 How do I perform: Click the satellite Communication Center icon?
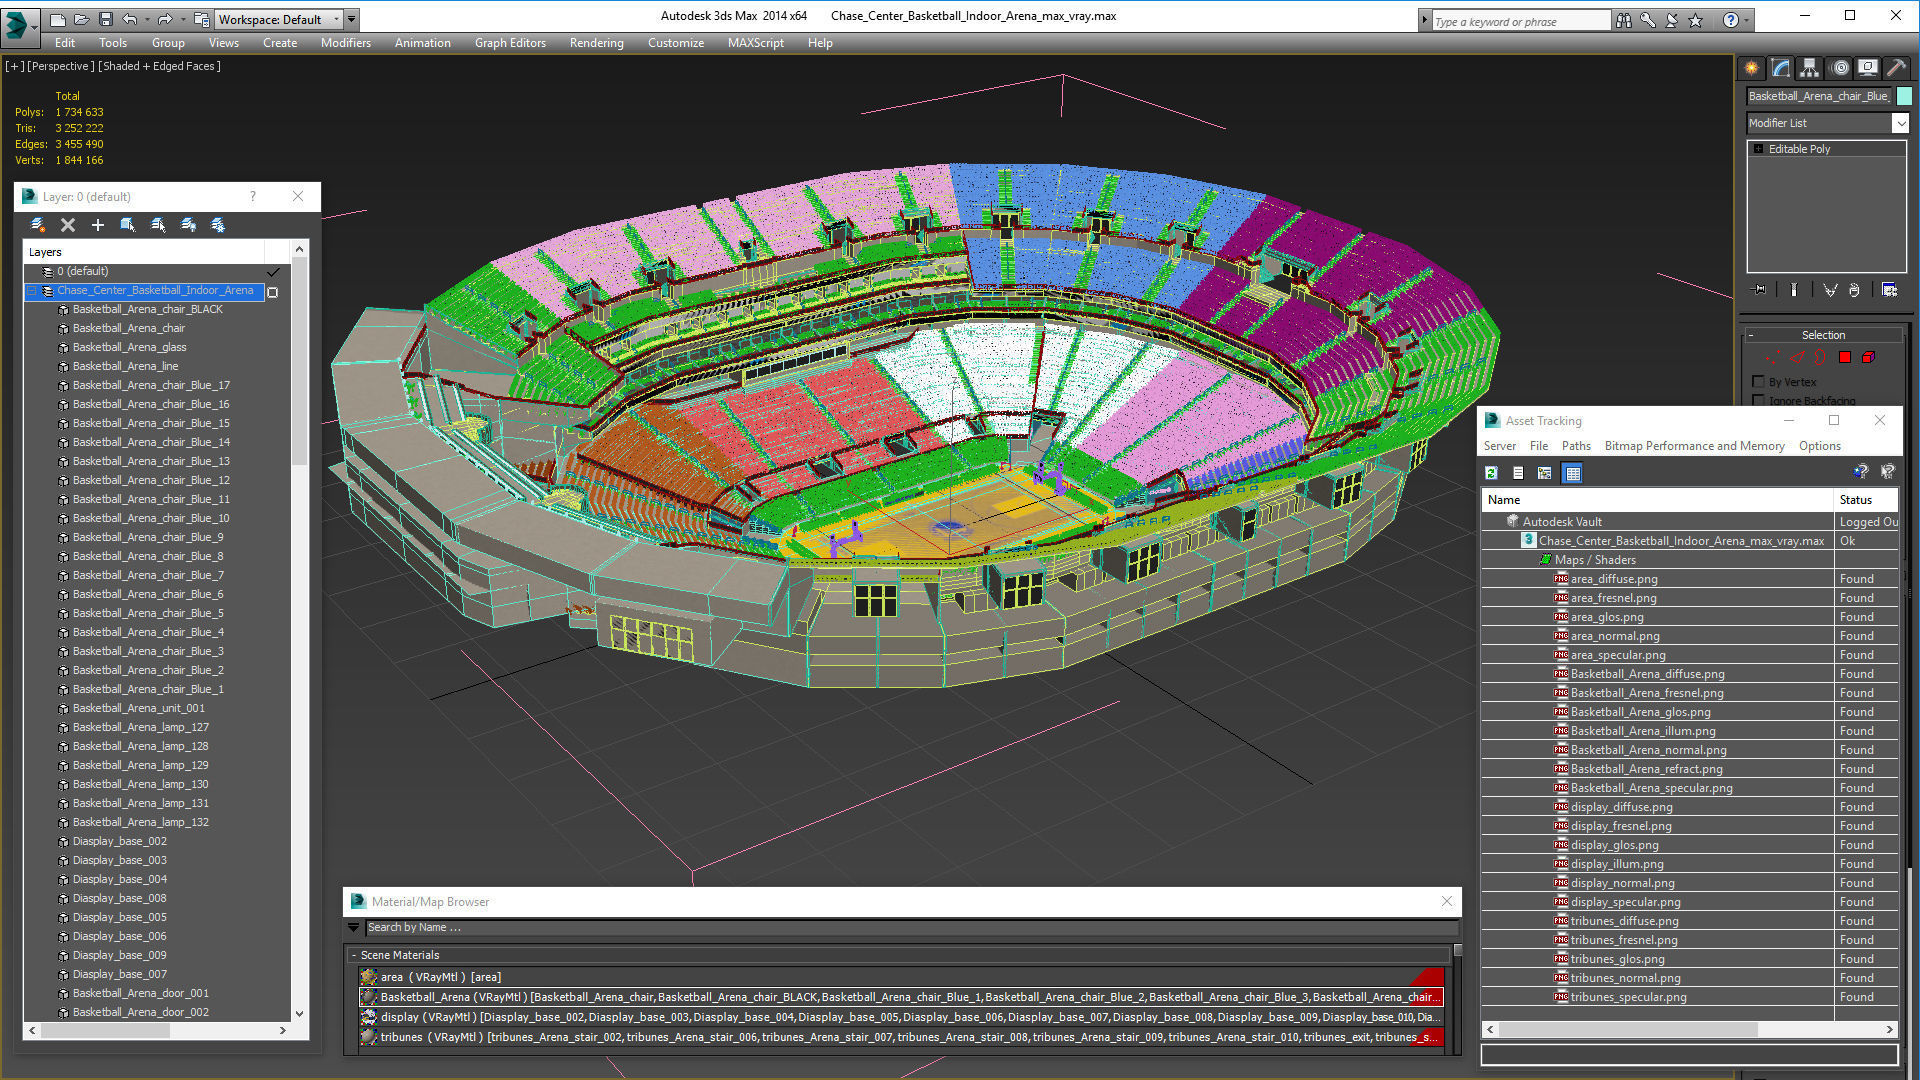click(x=1672, y=20)
